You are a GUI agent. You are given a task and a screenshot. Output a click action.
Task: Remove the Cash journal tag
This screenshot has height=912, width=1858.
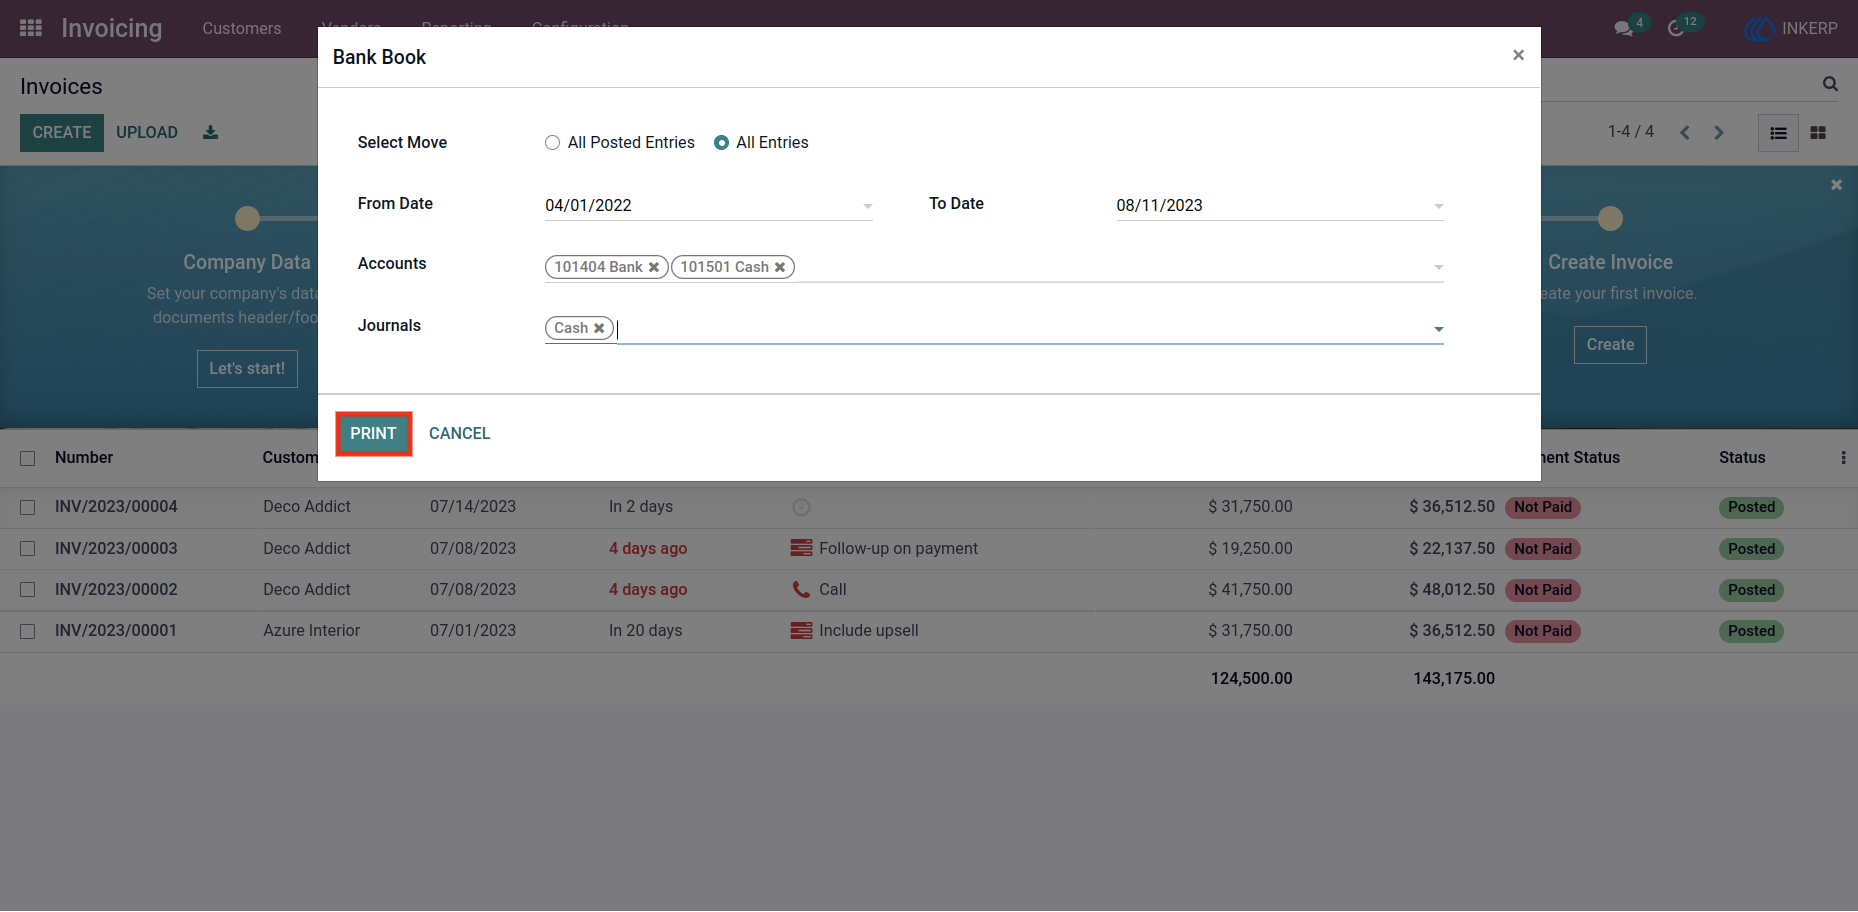599,328
